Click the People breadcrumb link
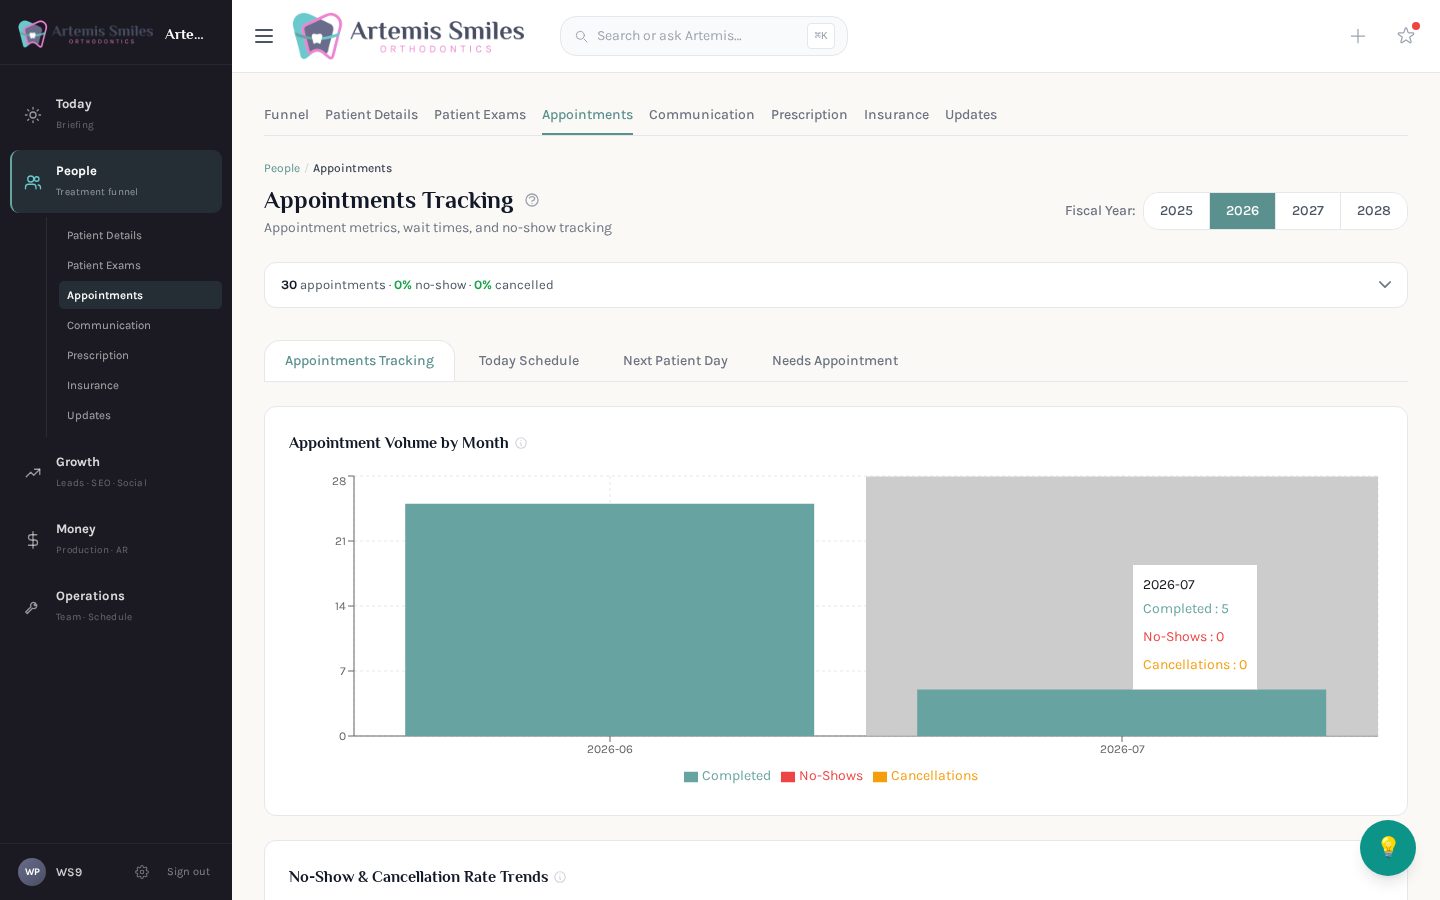This screenshot has width=1440, height=900. (x=282, y=168)
